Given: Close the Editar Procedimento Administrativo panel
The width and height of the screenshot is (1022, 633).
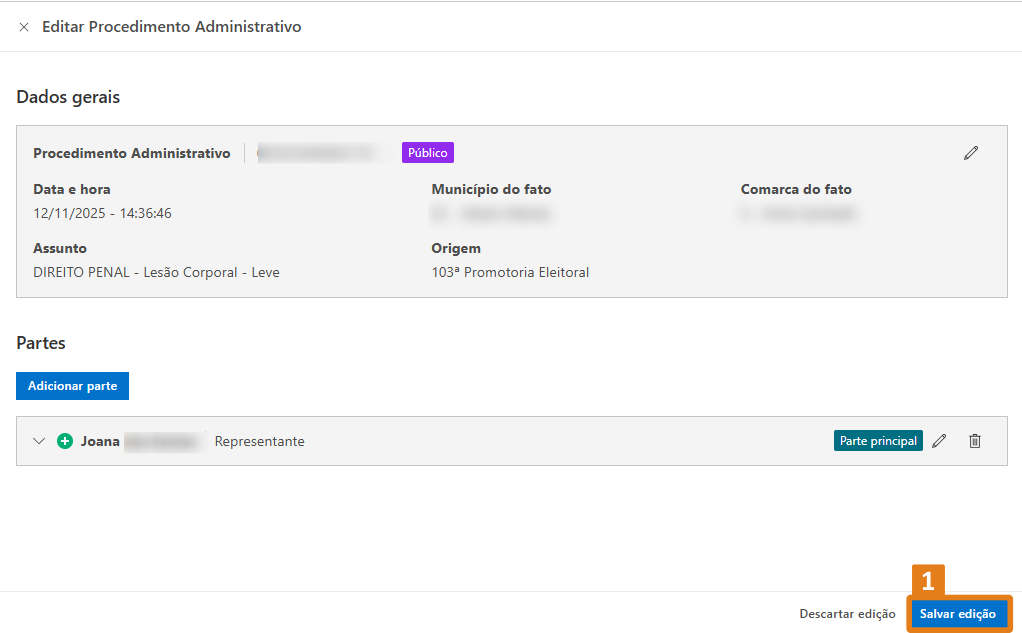Looking at the screenshot, I should click(x=24, y=27).
